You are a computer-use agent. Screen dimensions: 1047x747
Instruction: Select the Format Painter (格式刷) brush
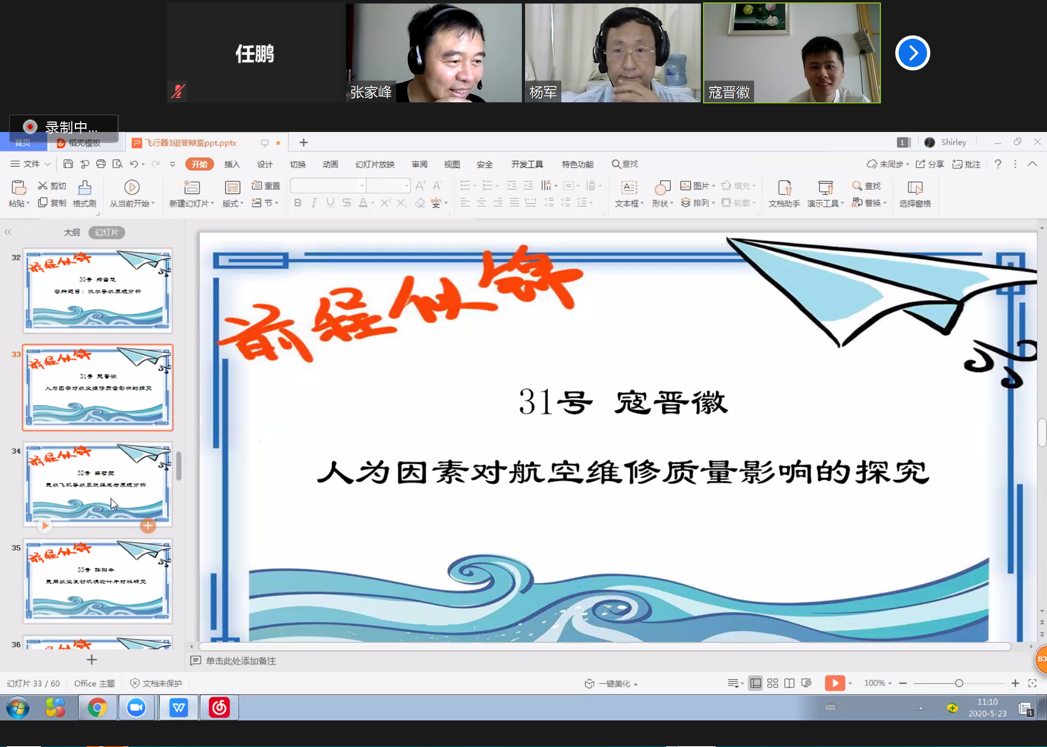pyautogui.click(x=85, y=194)
